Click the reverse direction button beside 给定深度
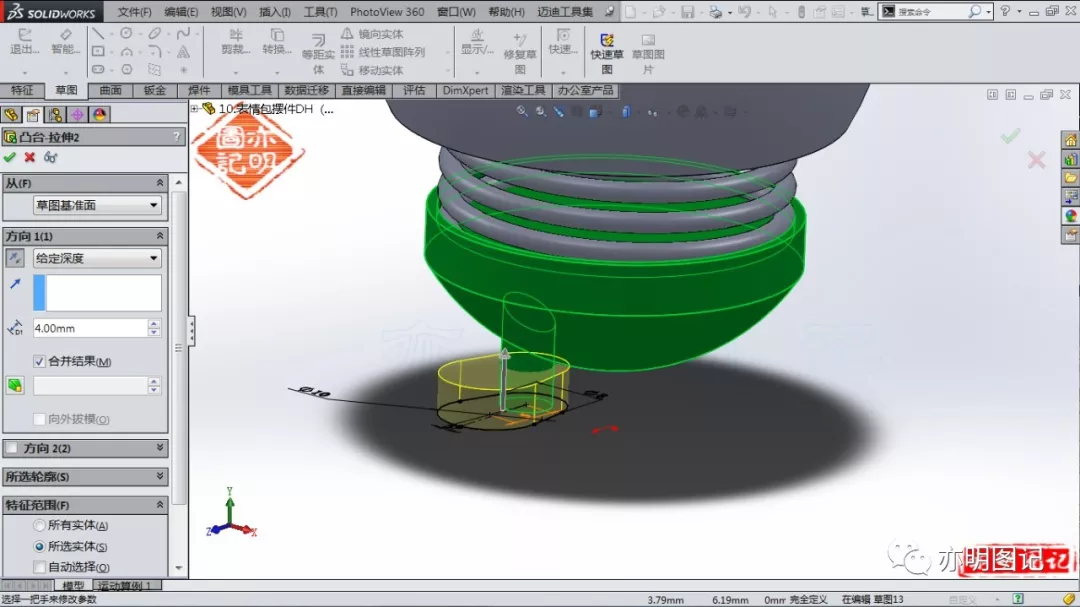This screenshot has width=1080, height=607. [14, 258]
